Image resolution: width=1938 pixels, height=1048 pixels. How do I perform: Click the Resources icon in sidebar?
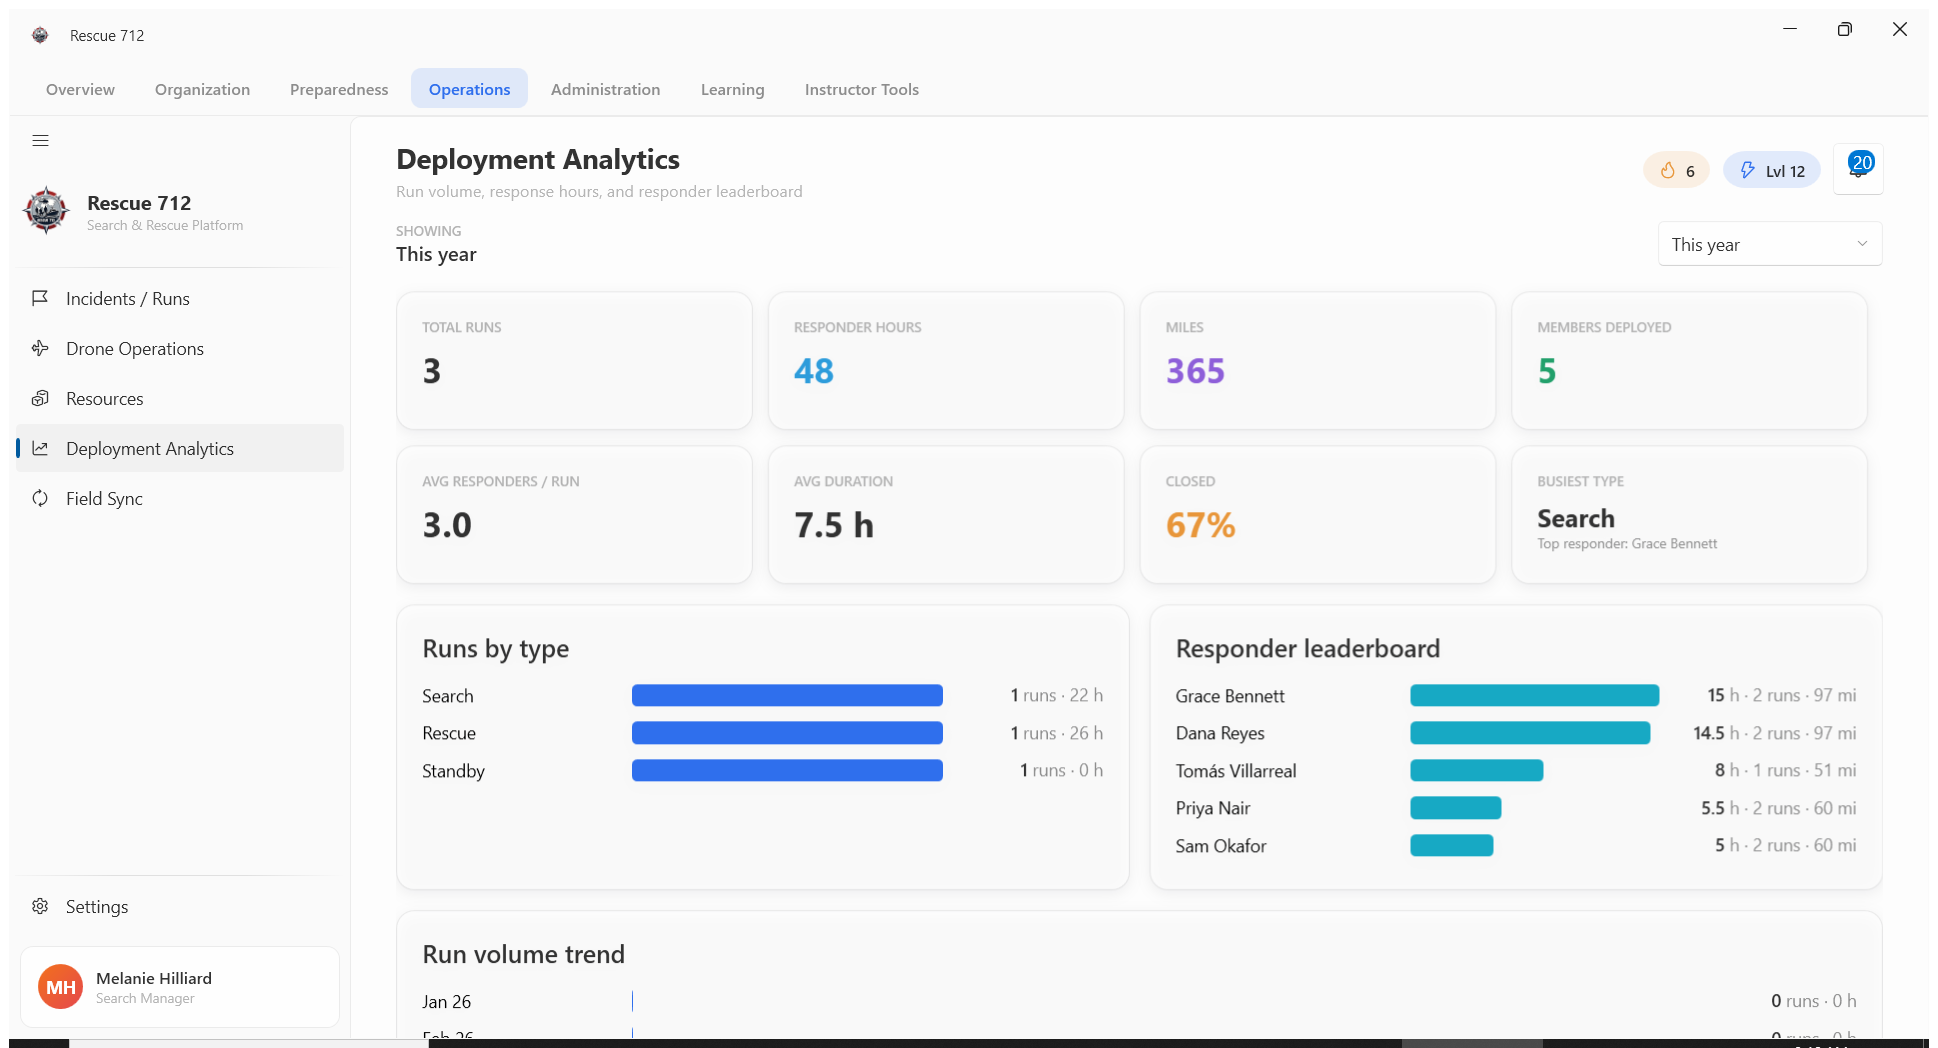coord(40,398)
